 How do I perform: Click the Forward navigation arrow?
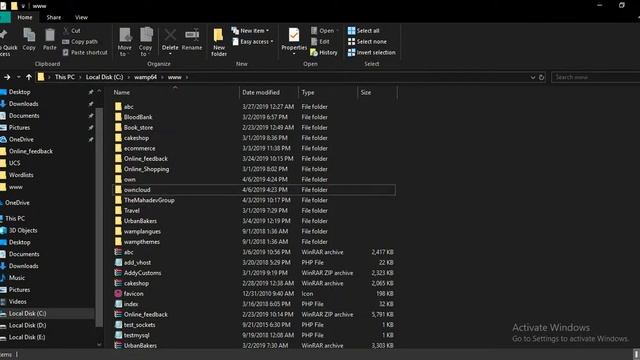pyautogui.click(x=7, y=77)
